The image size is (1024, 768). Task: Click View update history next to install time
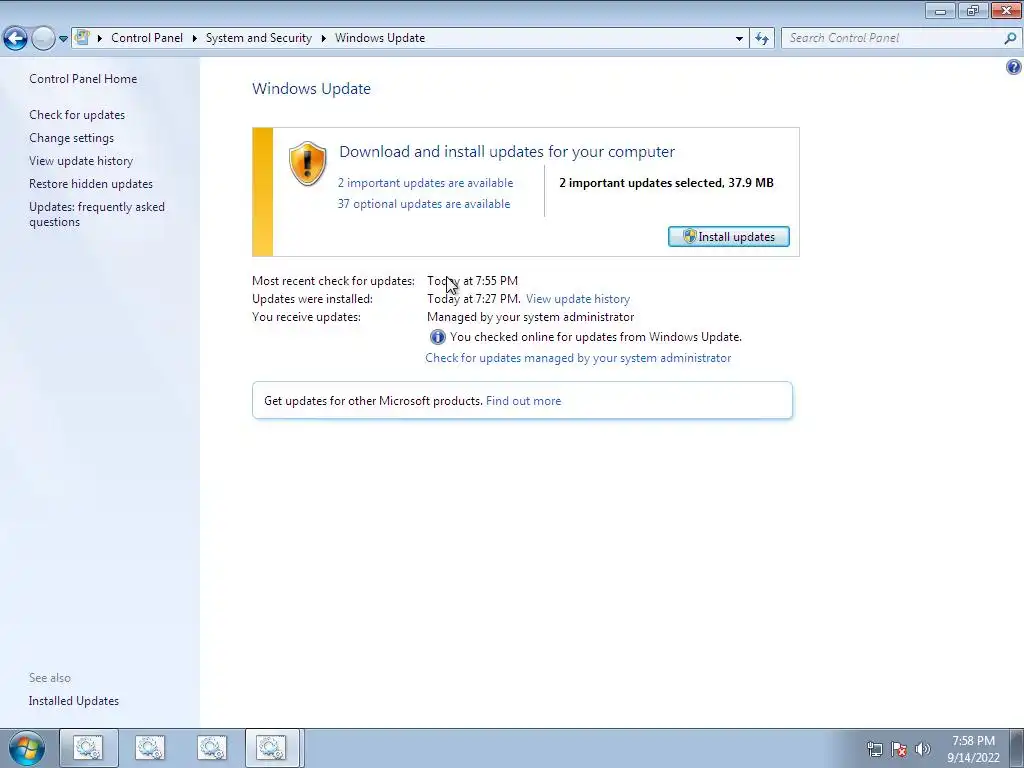578,299
